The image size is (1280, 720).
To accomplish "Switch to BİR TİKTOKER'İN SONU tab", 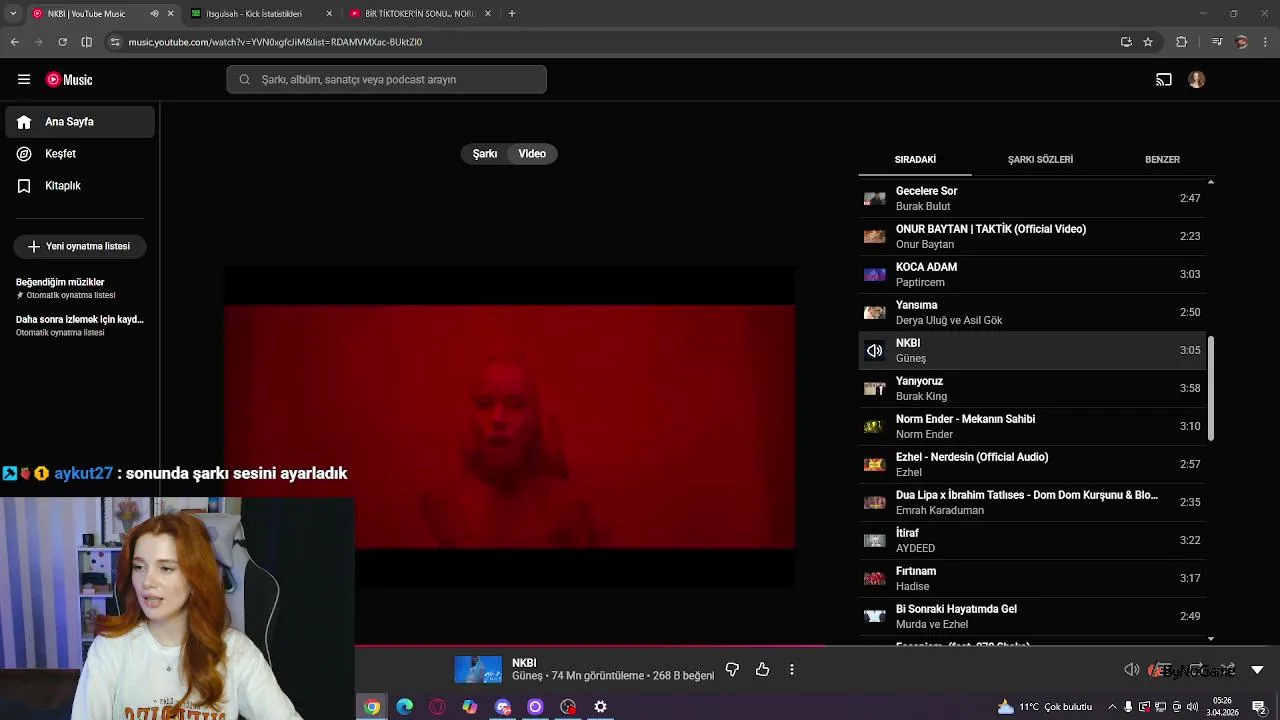I will (420, 14).
